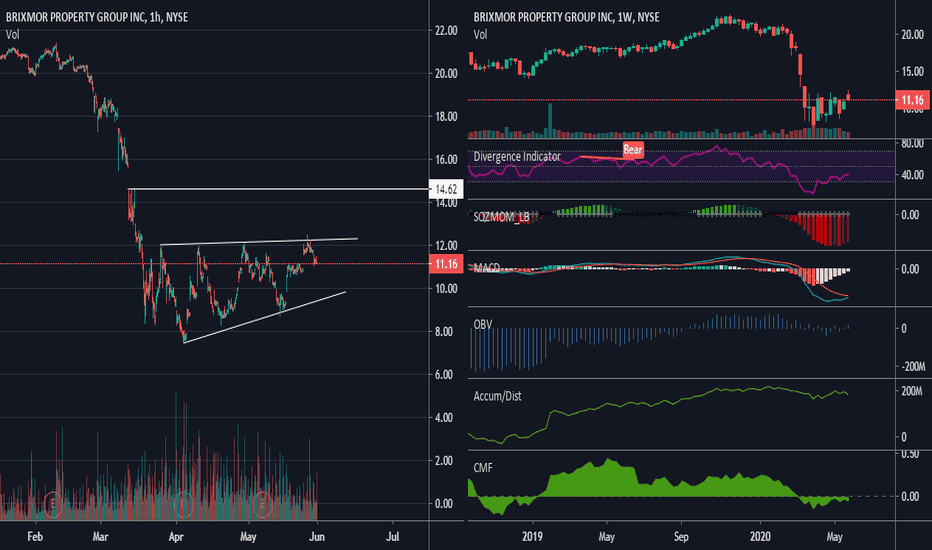Select the OBV indicator legend

point(483,324)
